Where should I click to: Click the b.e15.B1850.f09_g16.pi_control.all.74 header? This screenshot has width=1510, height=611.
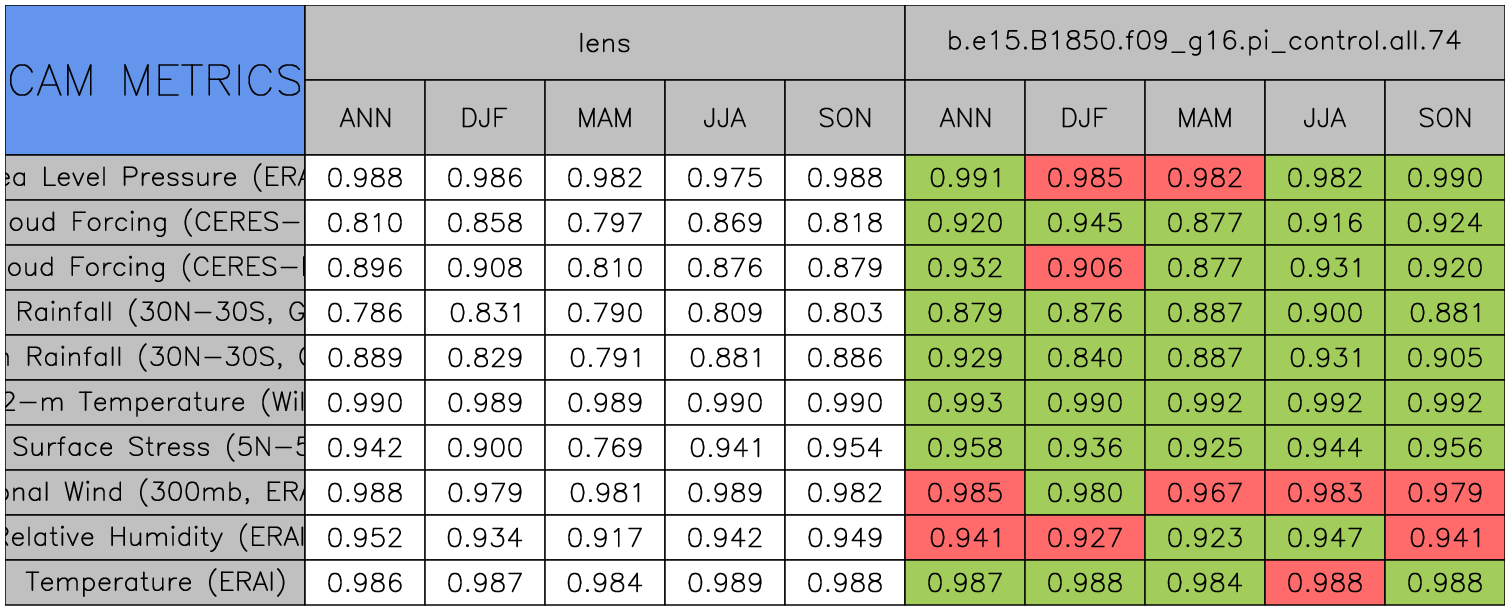pos(1204,42)
